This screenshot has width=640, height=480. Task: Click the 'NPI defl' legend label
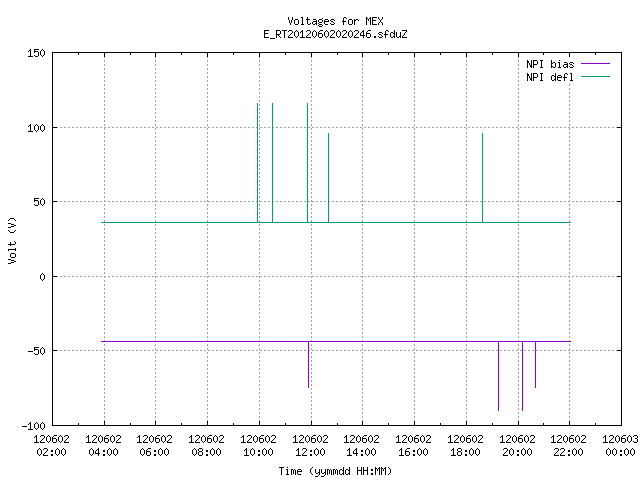coord(550,77)
